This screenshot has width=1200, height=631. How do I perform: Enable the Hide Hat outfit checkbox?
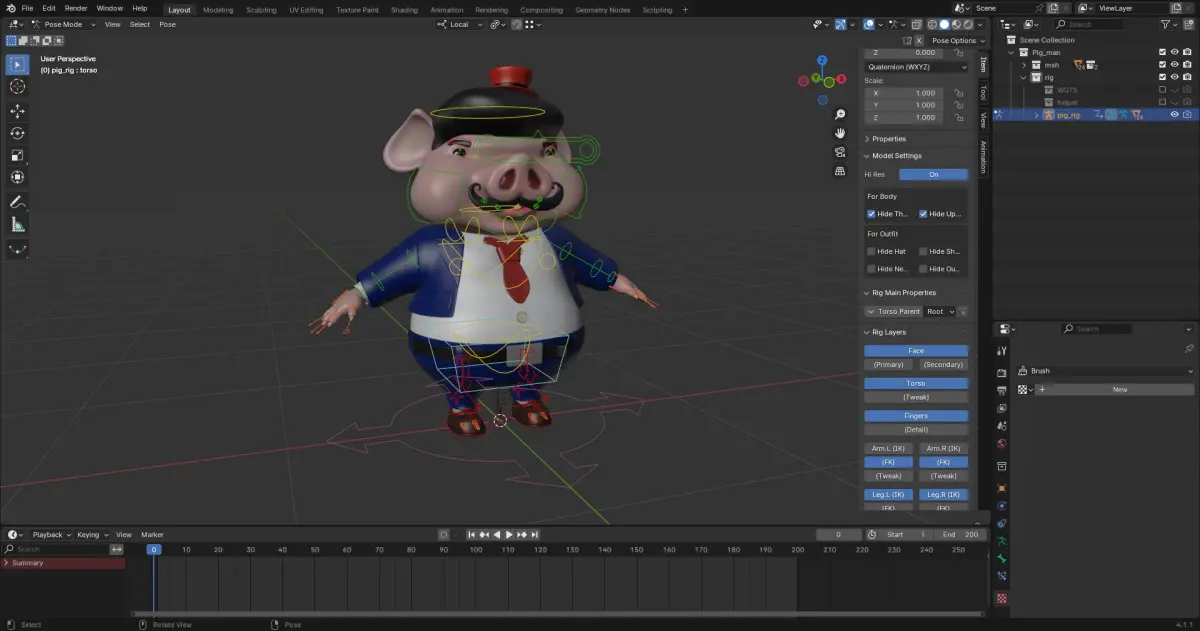point(871,251)
